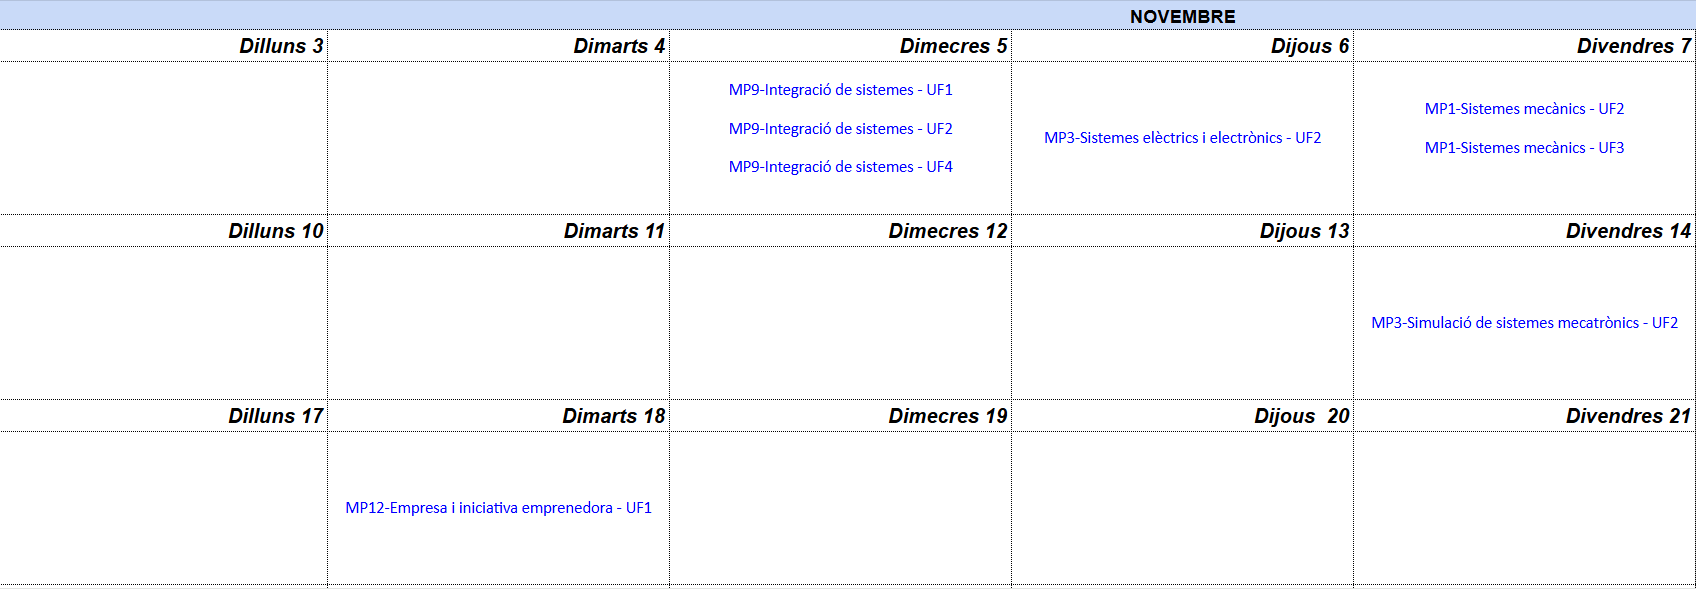Select the Dimecres 12 day header
The height and width of the screenshot is (589, 1696).
[x=947, y=231]
